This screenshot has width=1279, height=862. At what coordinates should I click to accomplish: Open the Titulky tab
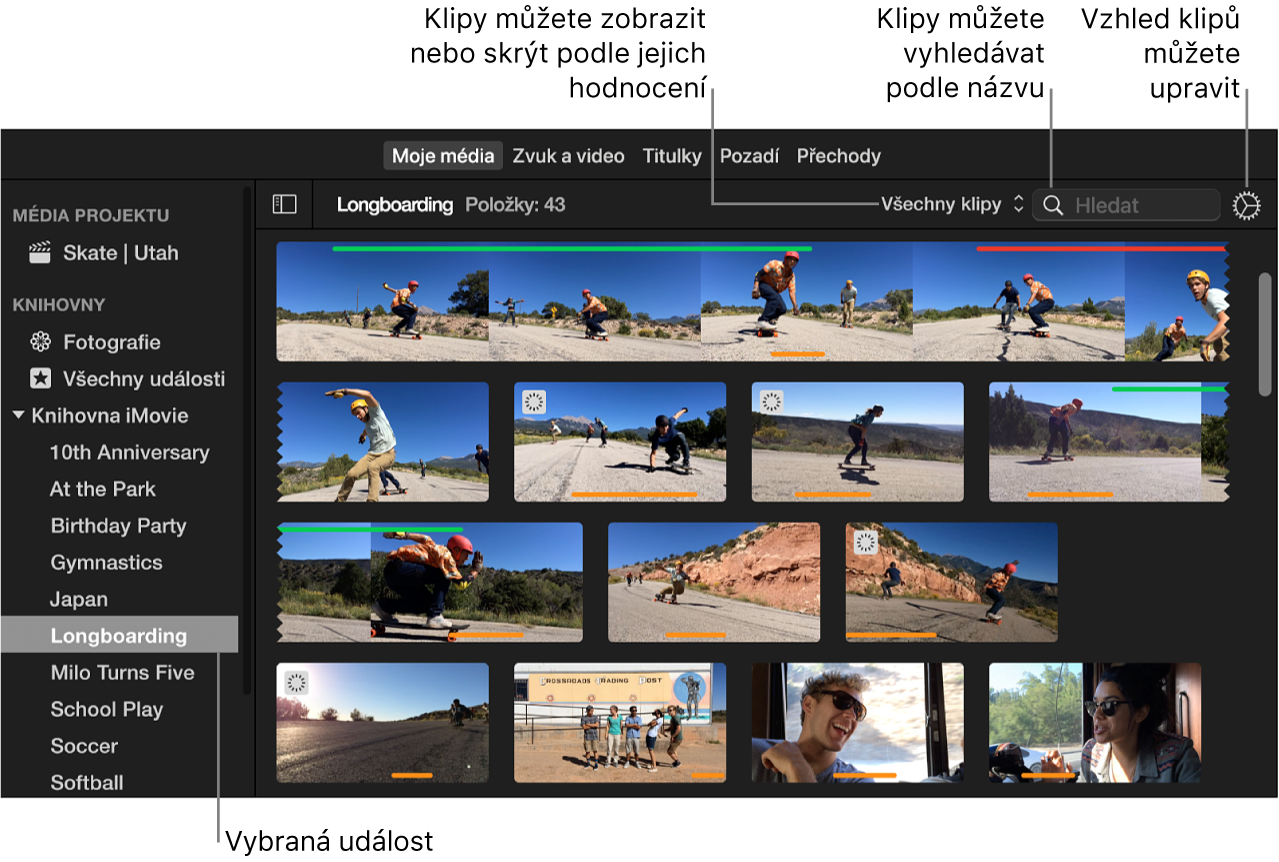(x=672, y=156)
